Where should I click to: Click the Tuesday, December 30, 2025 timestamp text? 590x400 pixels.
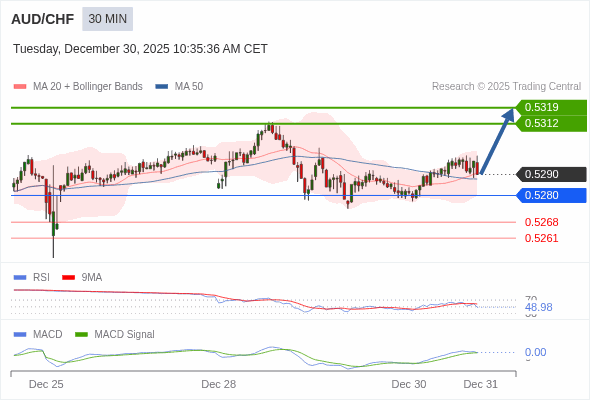140,49
